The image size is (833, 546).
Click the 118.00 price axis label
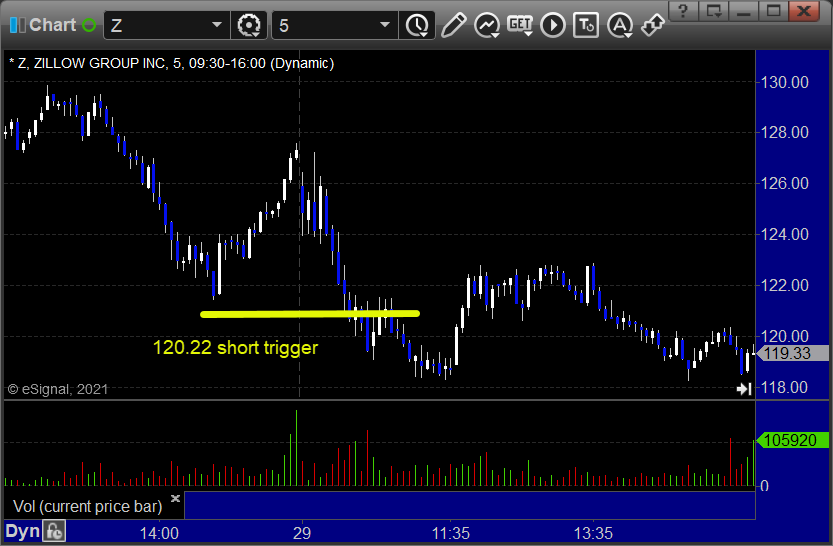pyautogui.click(x=785, y=387)
